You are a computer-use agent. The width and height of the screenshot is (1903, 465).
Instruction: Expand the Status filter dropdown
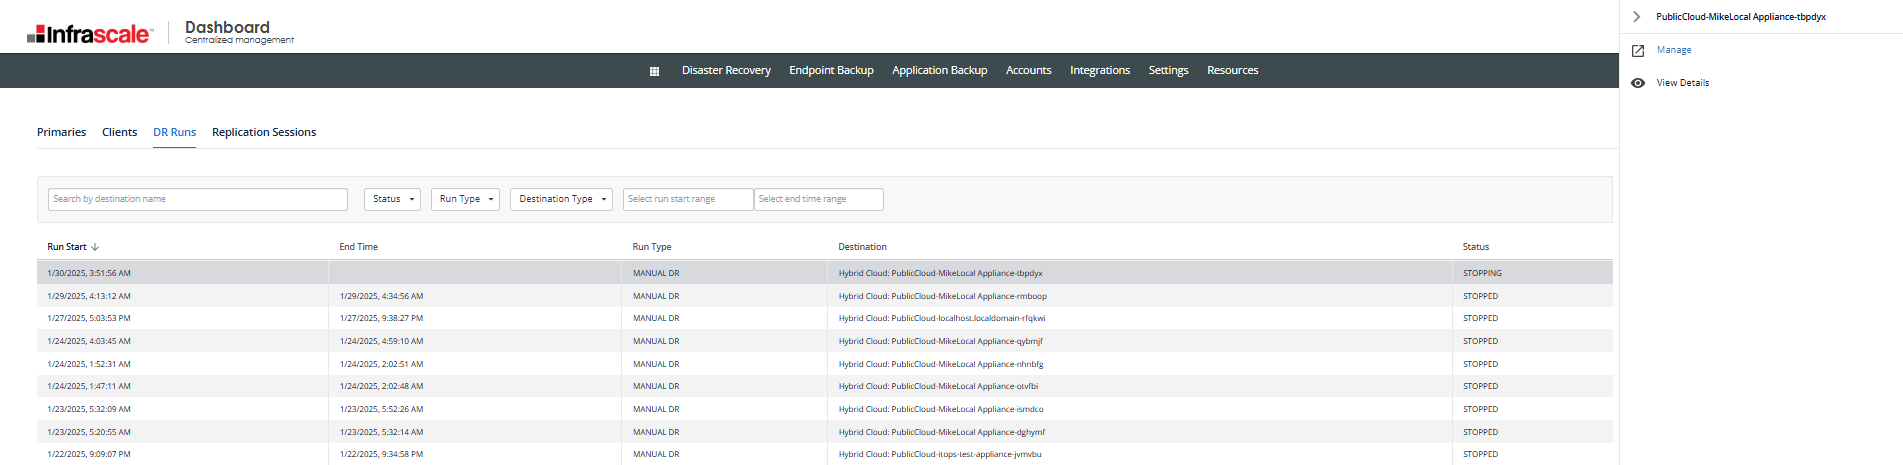(392, 199)
